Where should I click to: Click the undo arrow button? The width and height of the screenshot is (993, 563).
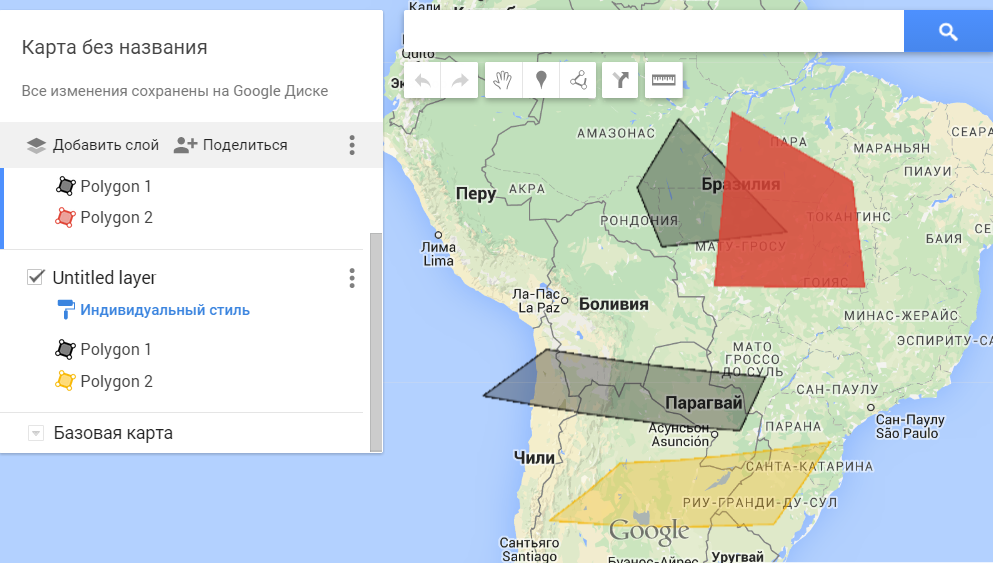[422, 80]
